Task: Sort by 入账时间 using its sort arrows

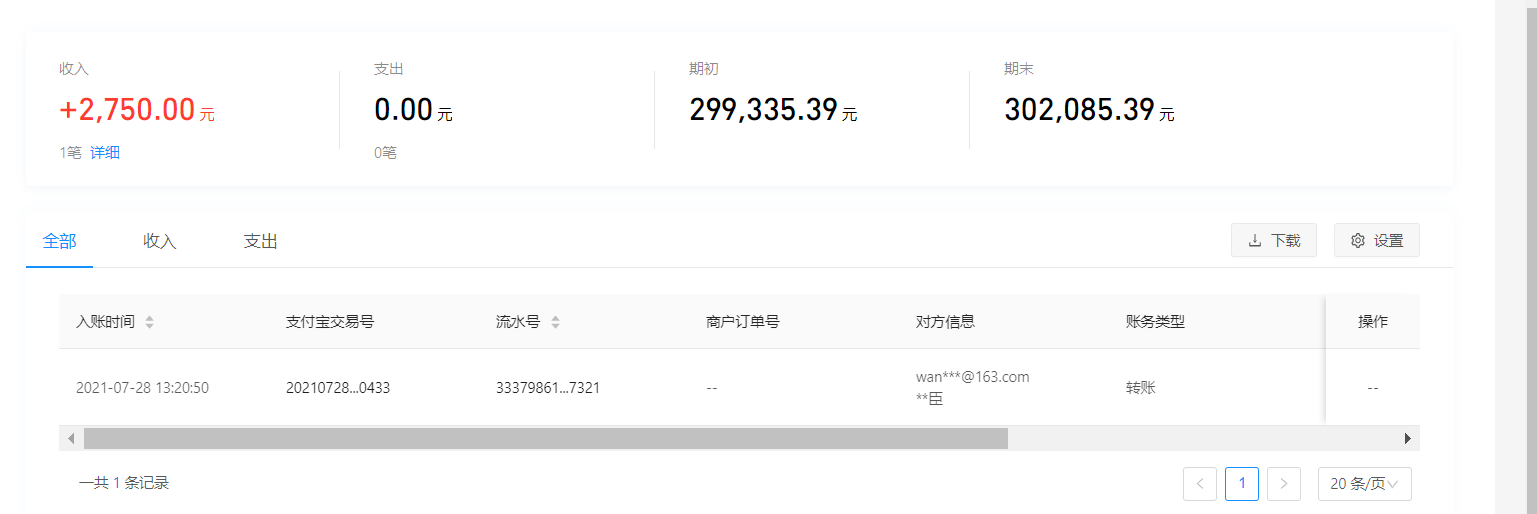Action: [150, 322]
